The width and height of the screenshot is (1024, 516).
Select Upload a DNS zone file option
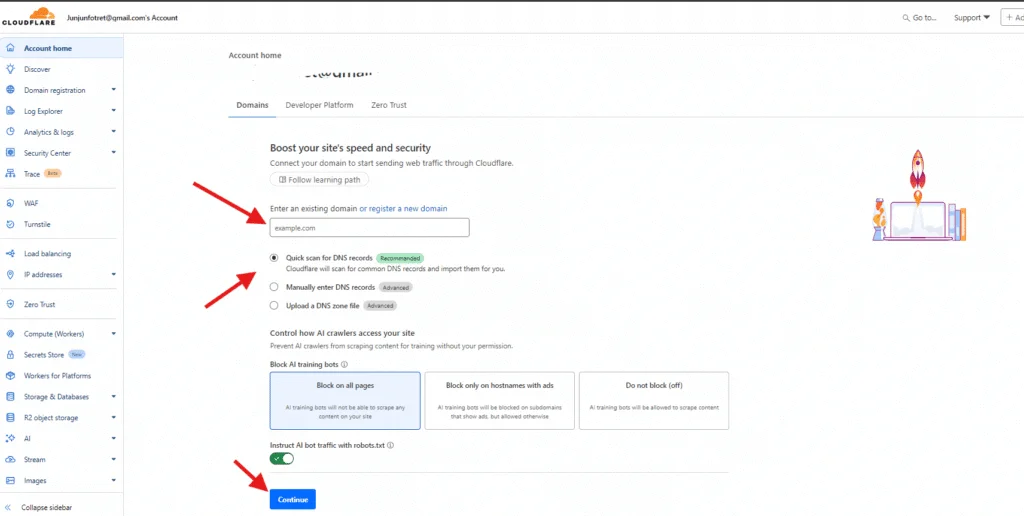274,305
